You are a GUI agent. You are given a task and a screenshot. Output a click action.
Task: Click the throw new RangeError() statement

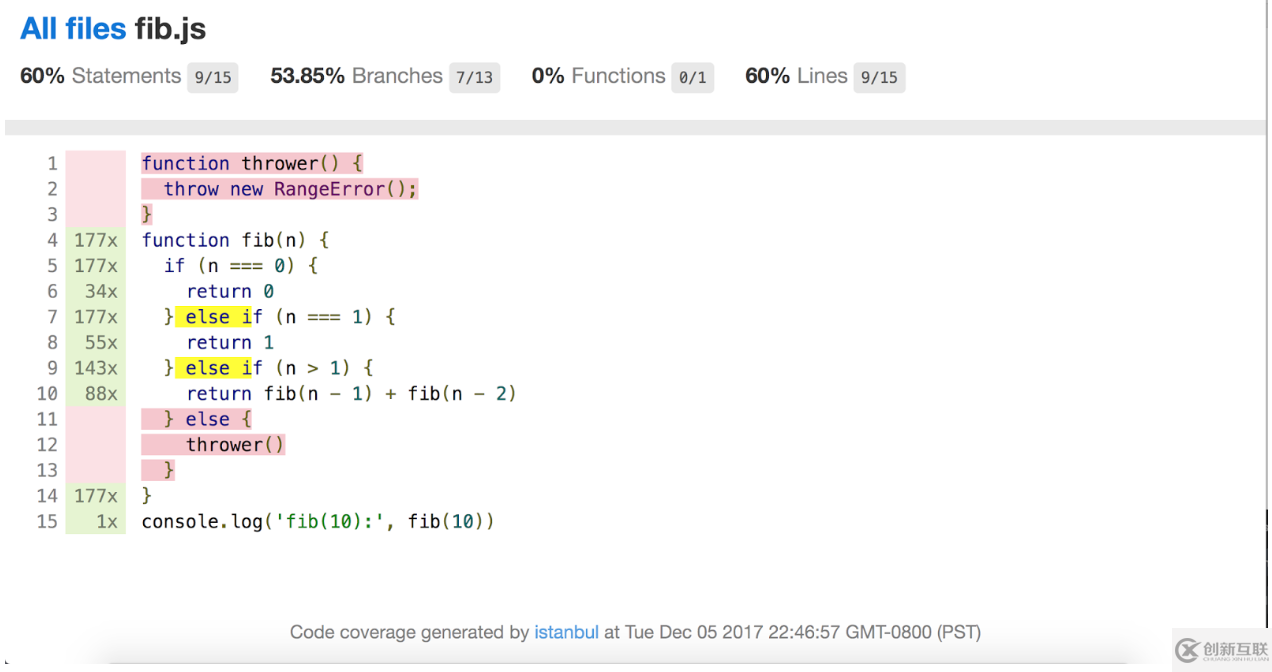pyautogui.click(x=289, y=189)
